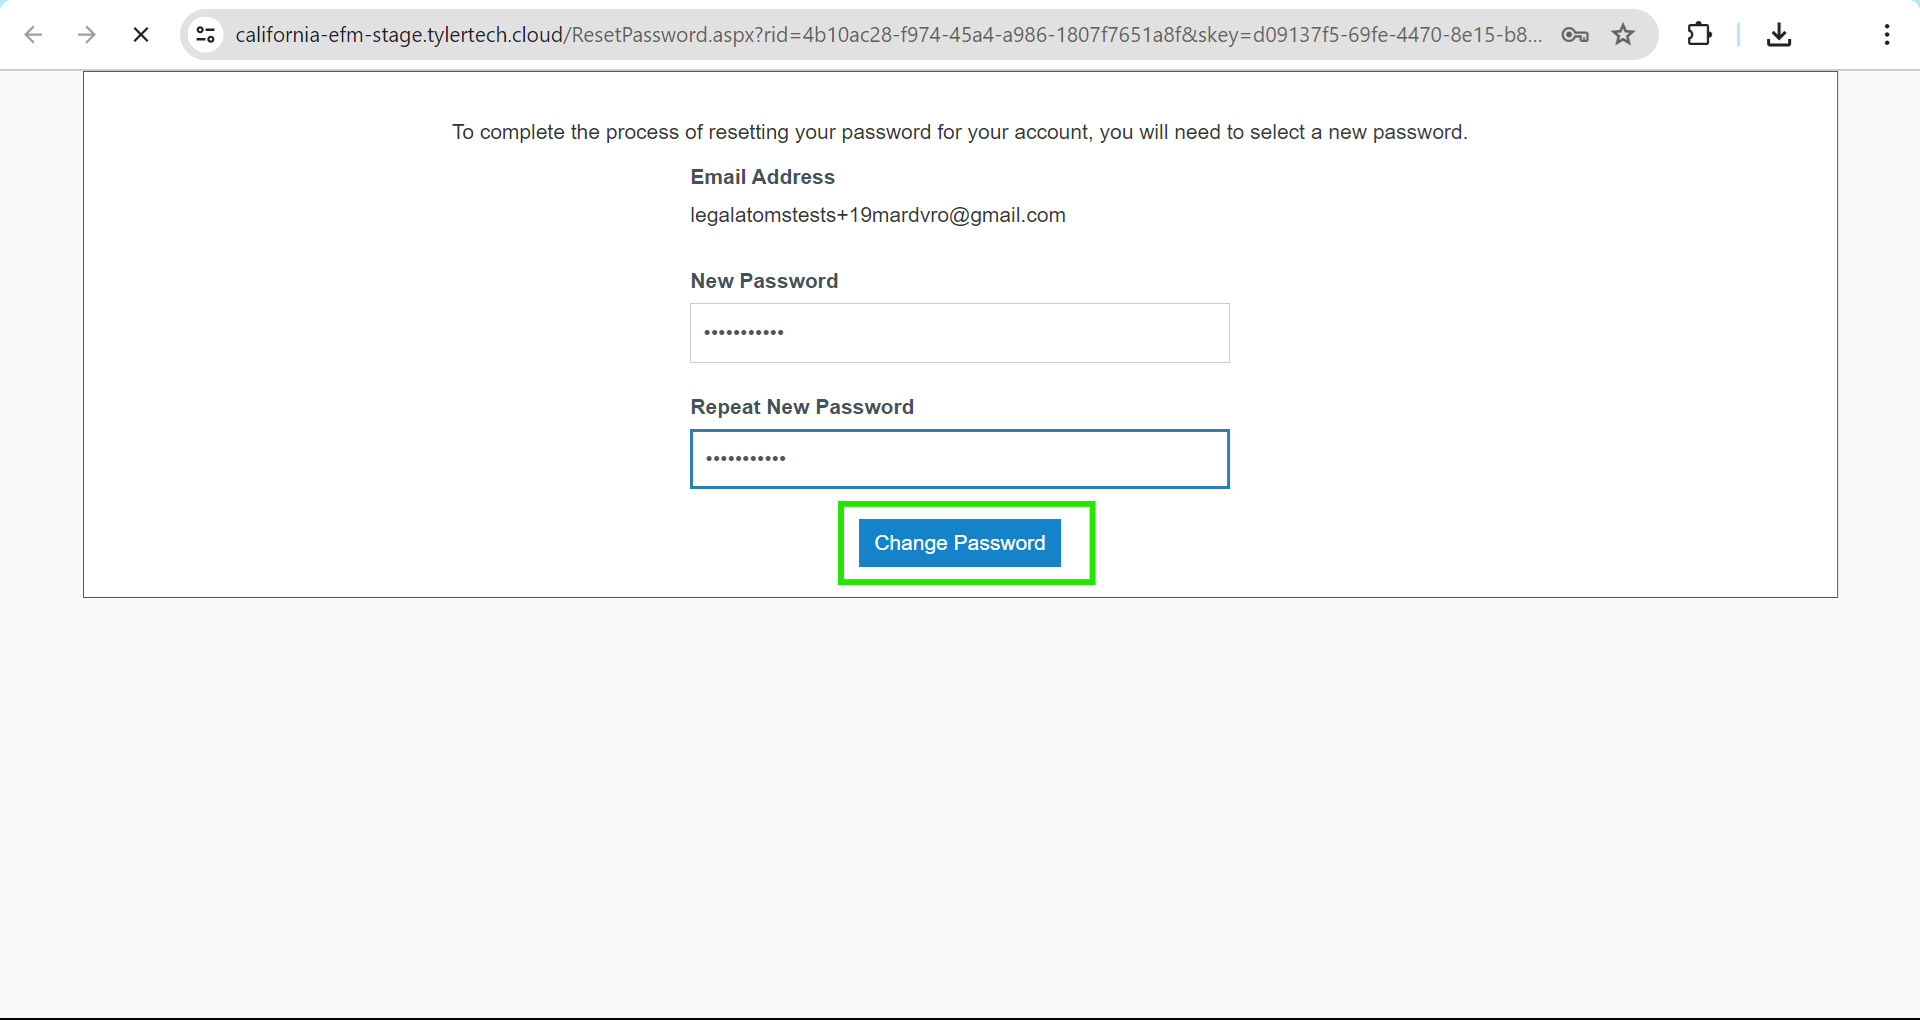Focus the Repeat New Password field

[x=960, y=459]
